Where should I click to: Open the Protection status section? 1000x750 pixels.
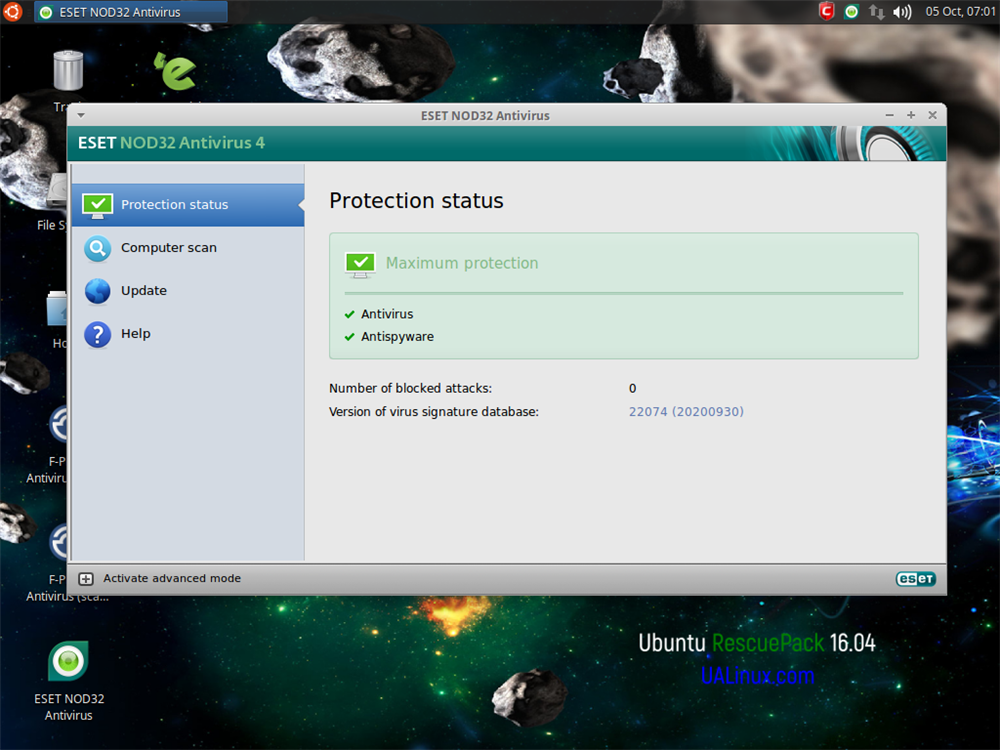(x=188, y=205)
